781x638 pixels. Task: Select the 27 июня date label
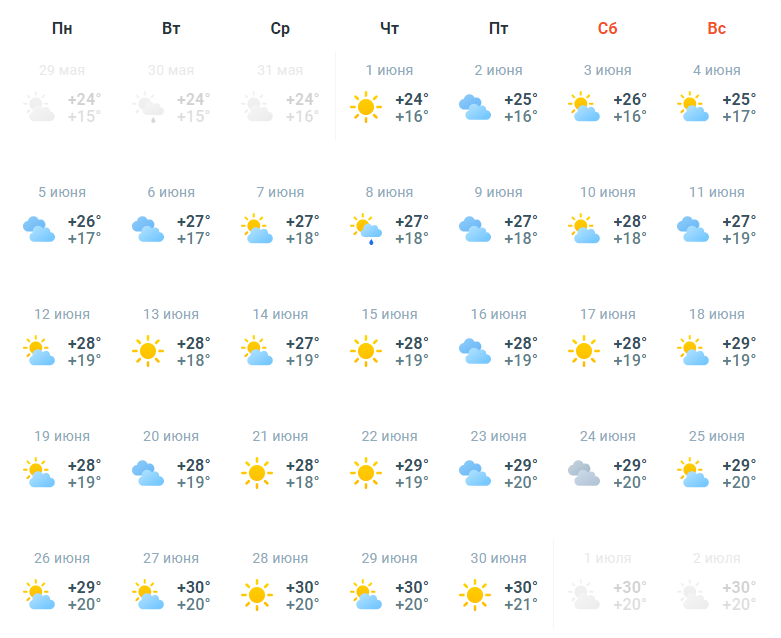click(x=171, y=558)
